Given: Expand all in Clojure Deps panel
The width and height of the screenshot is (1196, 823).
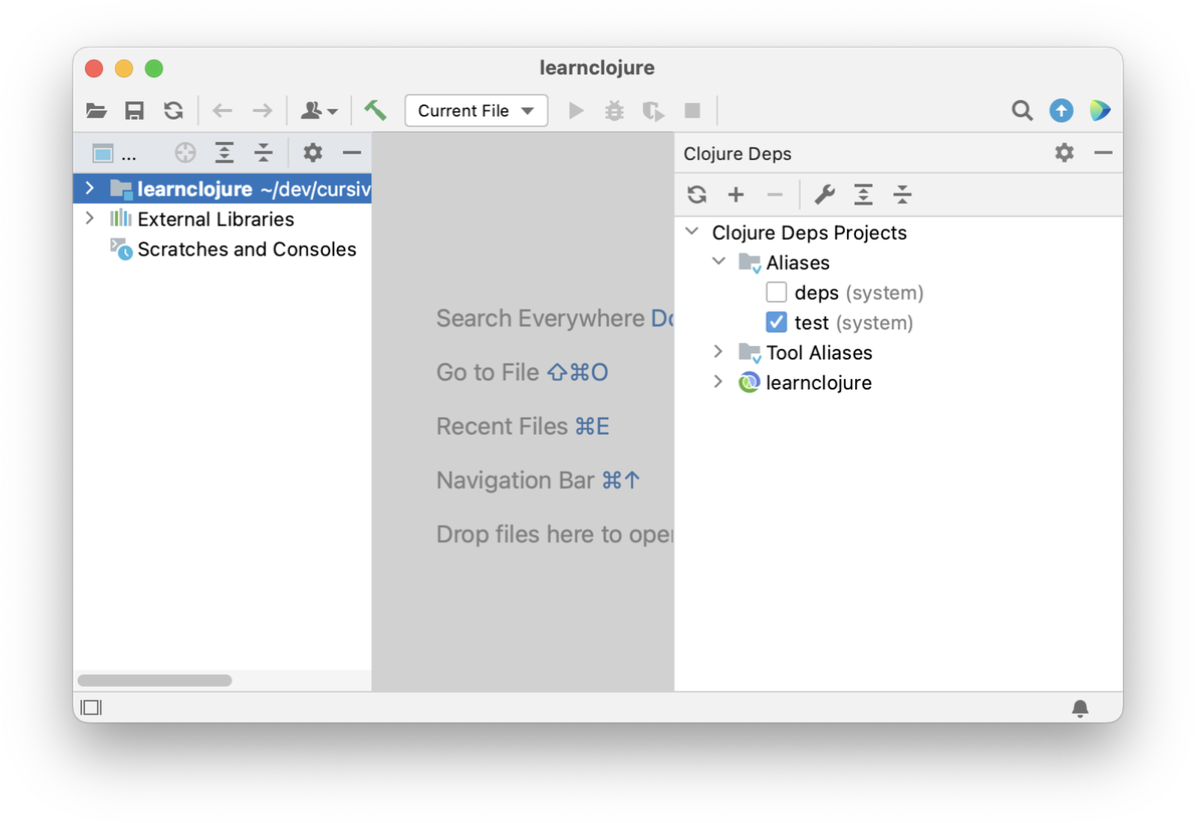Looking at the screenshot, I should coord(863,194).
